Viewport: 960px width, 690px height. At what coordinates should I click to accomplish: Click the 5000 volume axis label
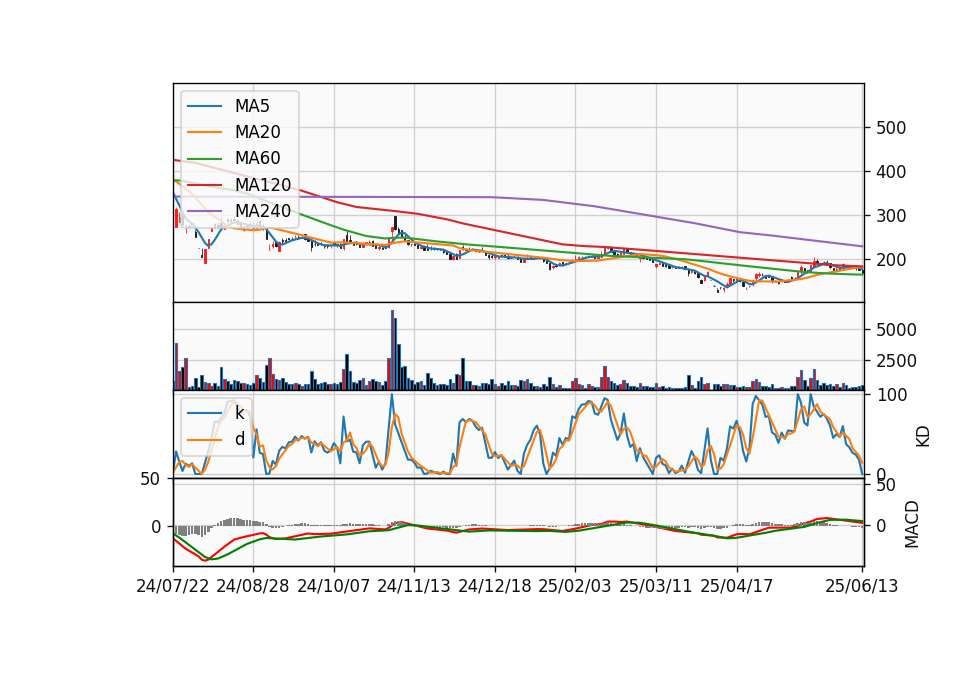tap(896, 330)
